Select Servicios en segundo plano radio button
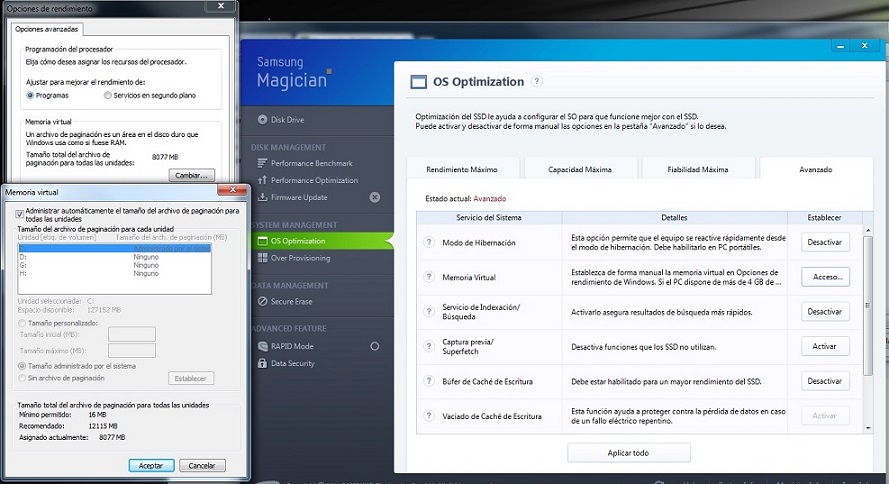Screen dimensions: 889x484 (x=108, y=95)
